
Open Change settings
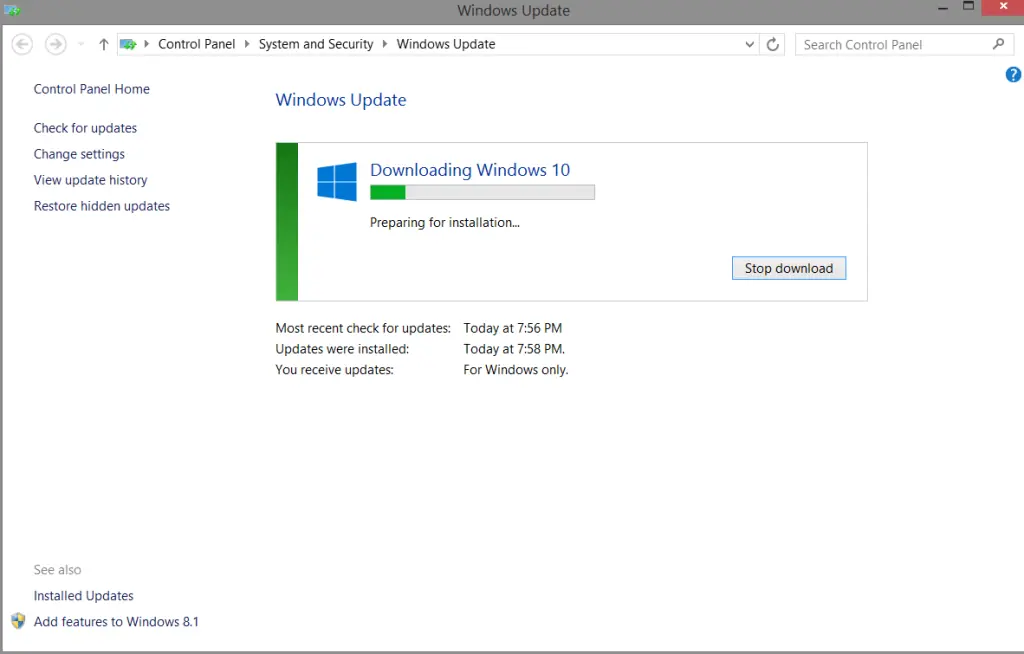(x=79, y=154)
